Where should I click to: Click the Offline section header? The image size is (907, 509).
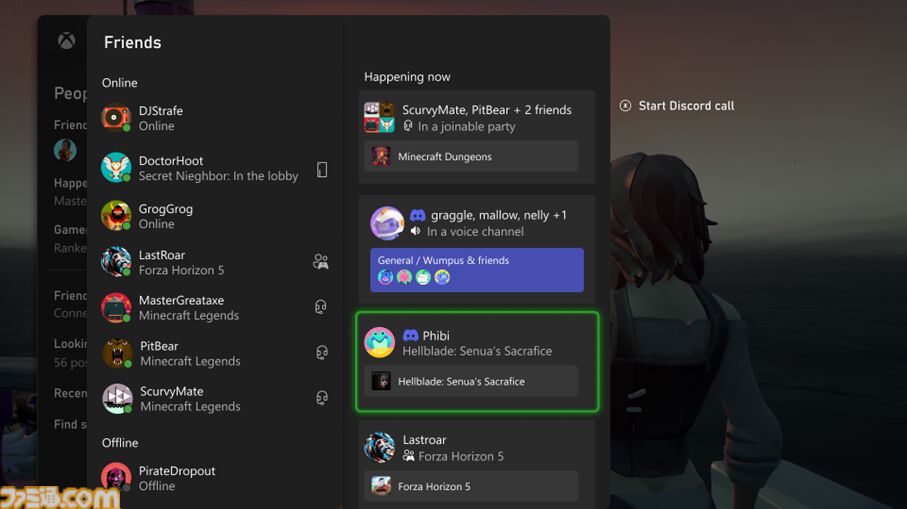120,442
